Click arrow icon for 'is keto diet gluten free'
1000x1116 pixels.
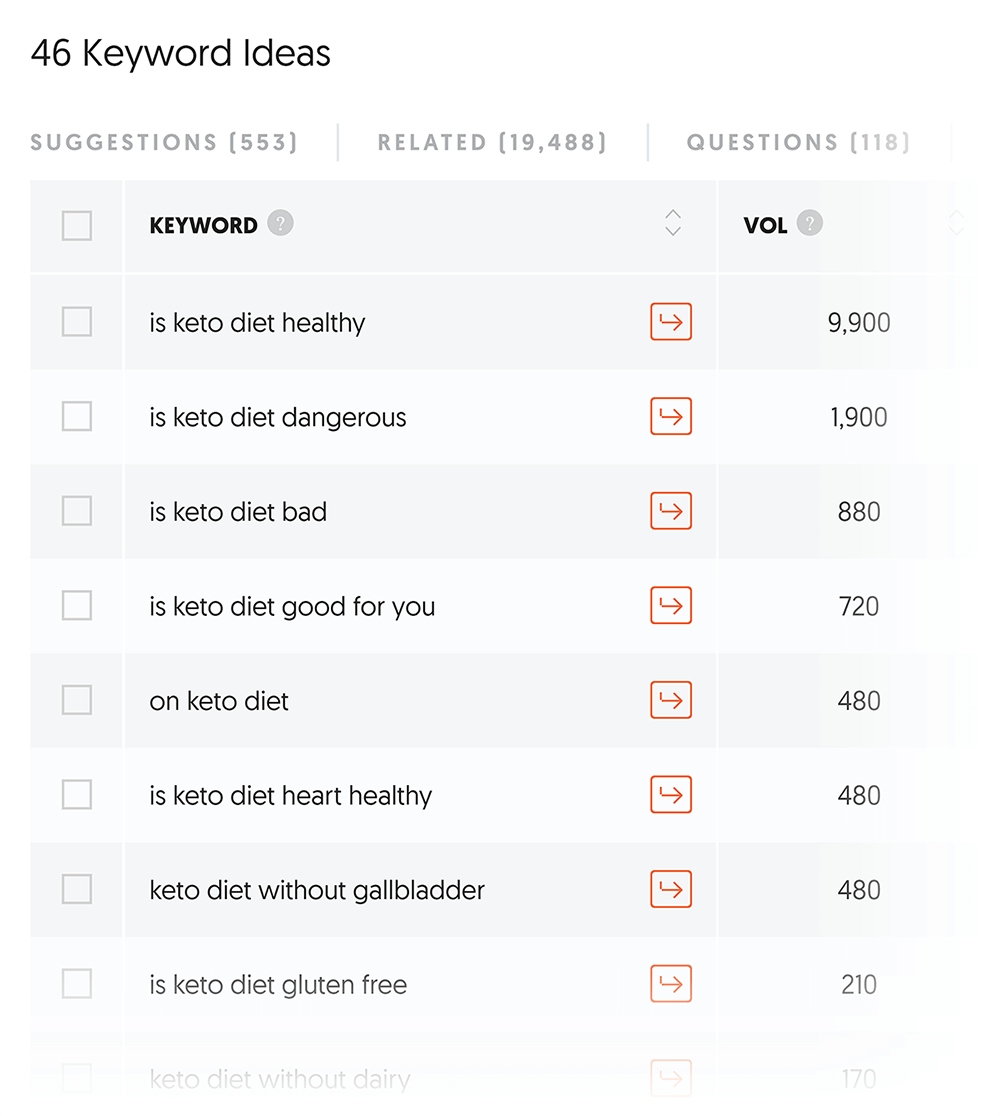coord(671,983)
